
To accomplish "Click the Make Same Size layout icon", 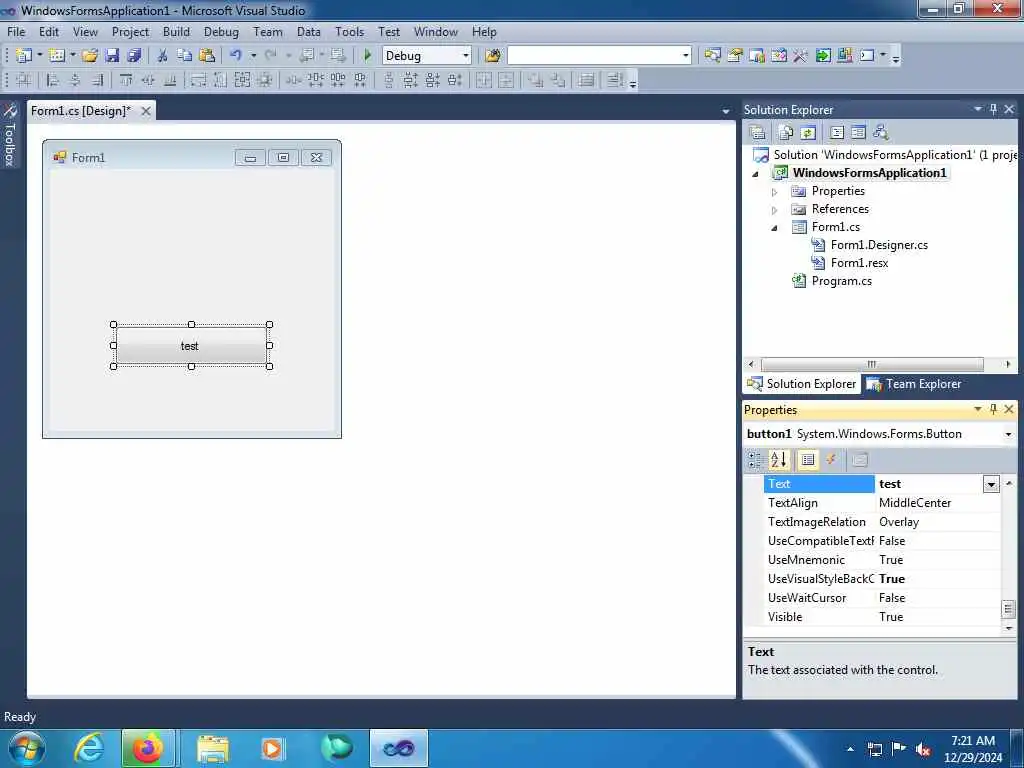I will pyautogui.click(x=242, y=80).
